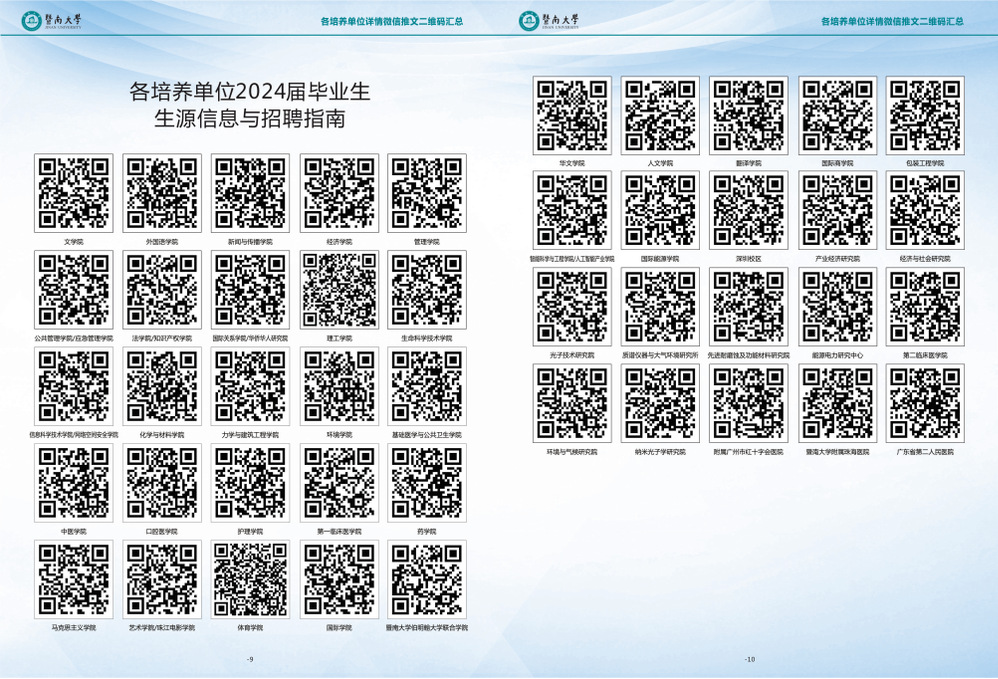Click the left page header 各培养单位详情微信推文二维码汇总
Viewport: 998px width, 679px height.
[x=391, y=22]
